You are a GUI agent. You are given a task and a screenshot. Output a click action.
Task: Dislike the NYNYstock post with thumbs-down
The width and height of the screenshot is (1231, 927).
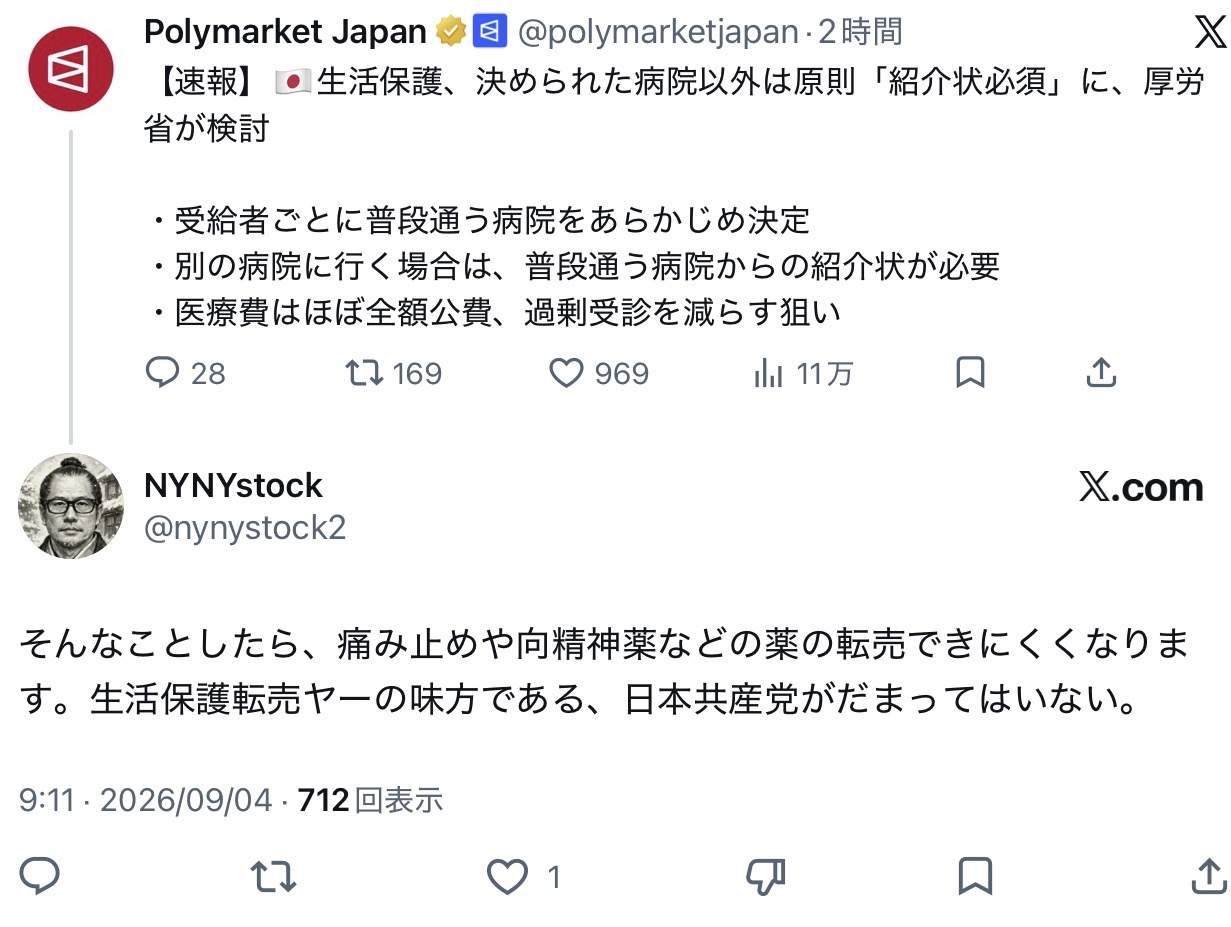point(766,877)
